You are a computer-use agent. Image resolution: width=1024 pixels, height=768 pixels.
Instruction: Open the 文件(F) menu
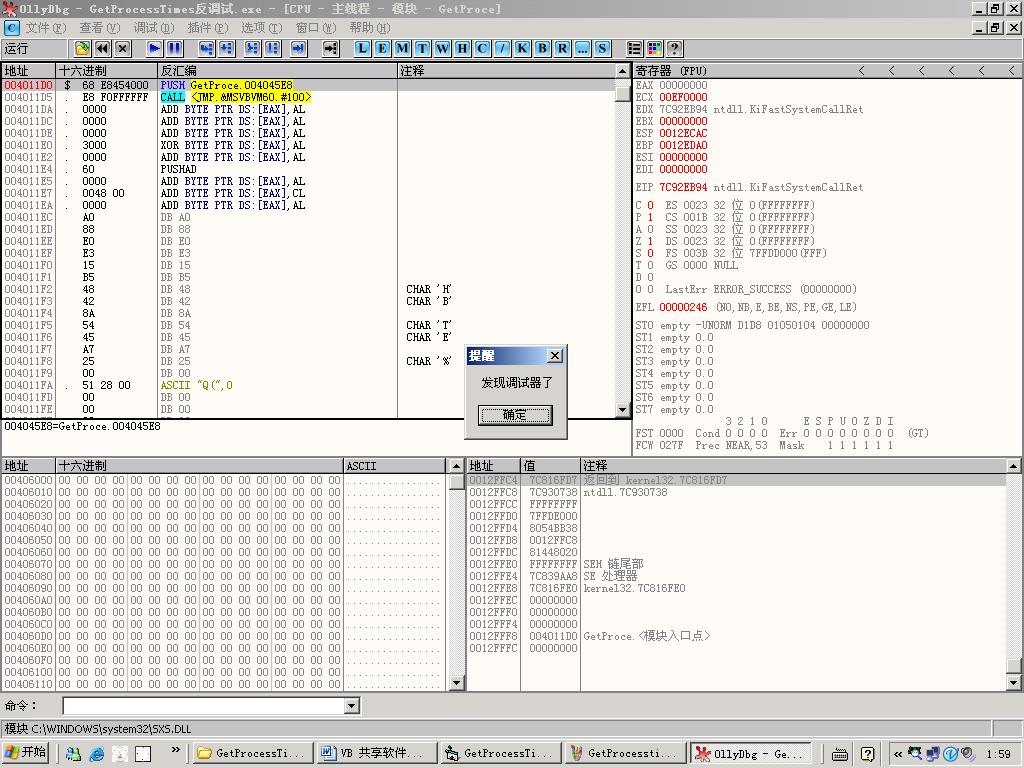pyautogui.click(x=46, y=28)
